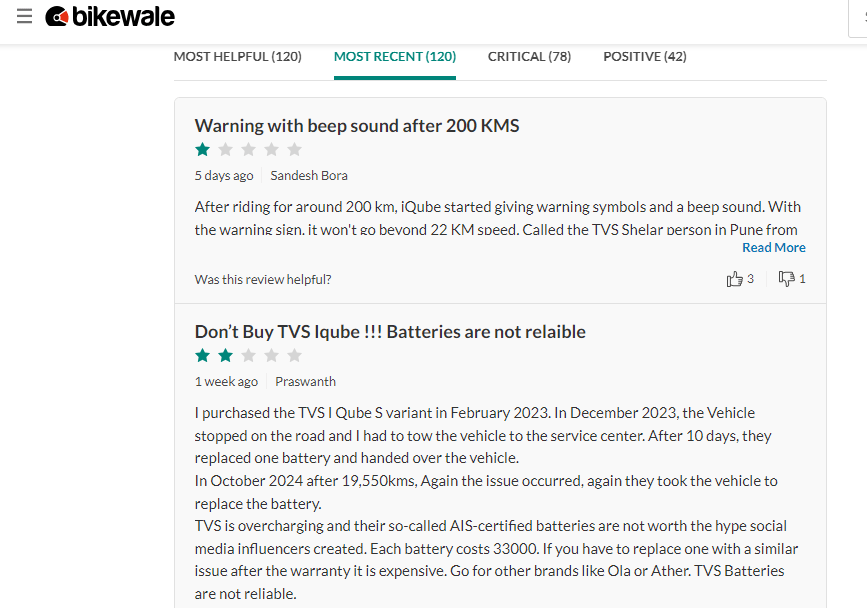Open the hamburger navigation menu

[x=24, y=17]
